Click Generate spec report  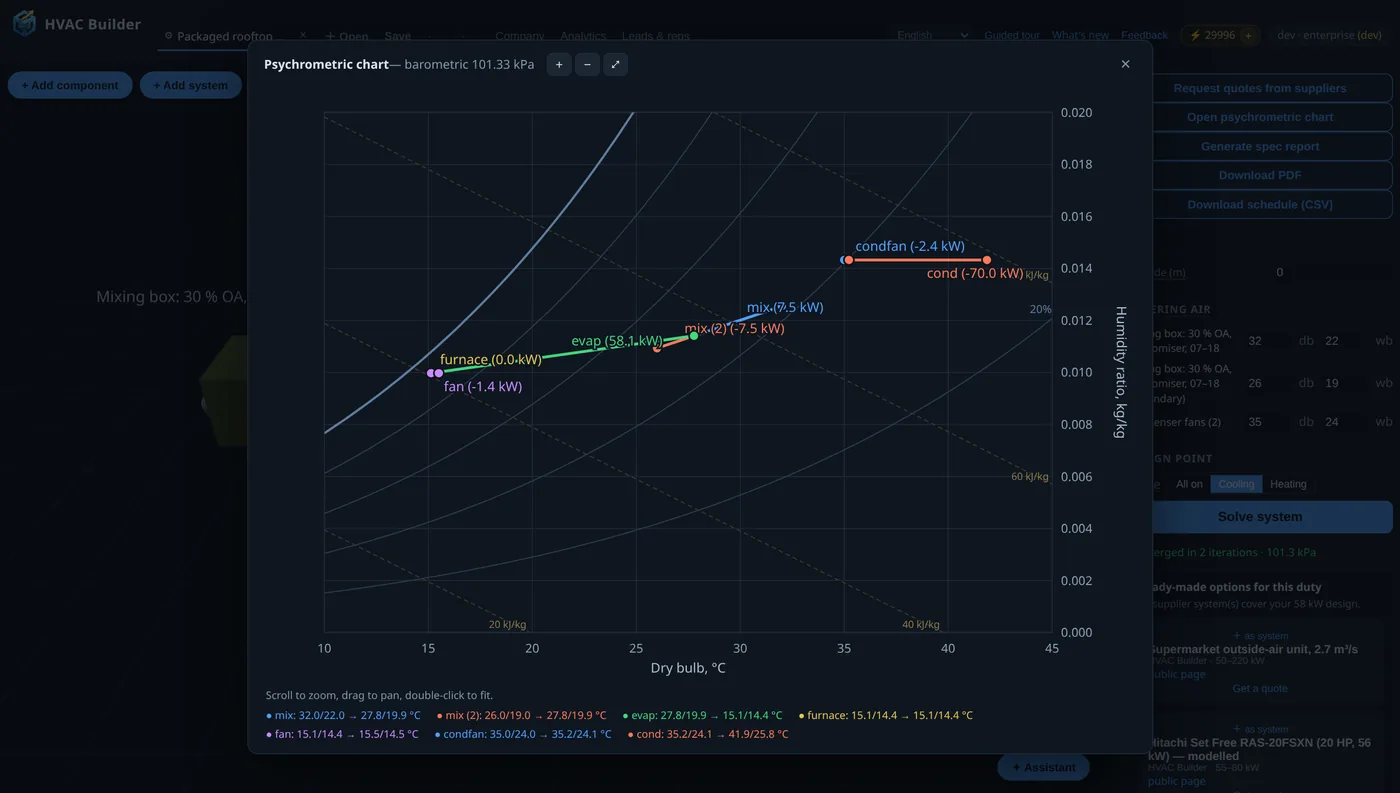(x=1260, y=146)
